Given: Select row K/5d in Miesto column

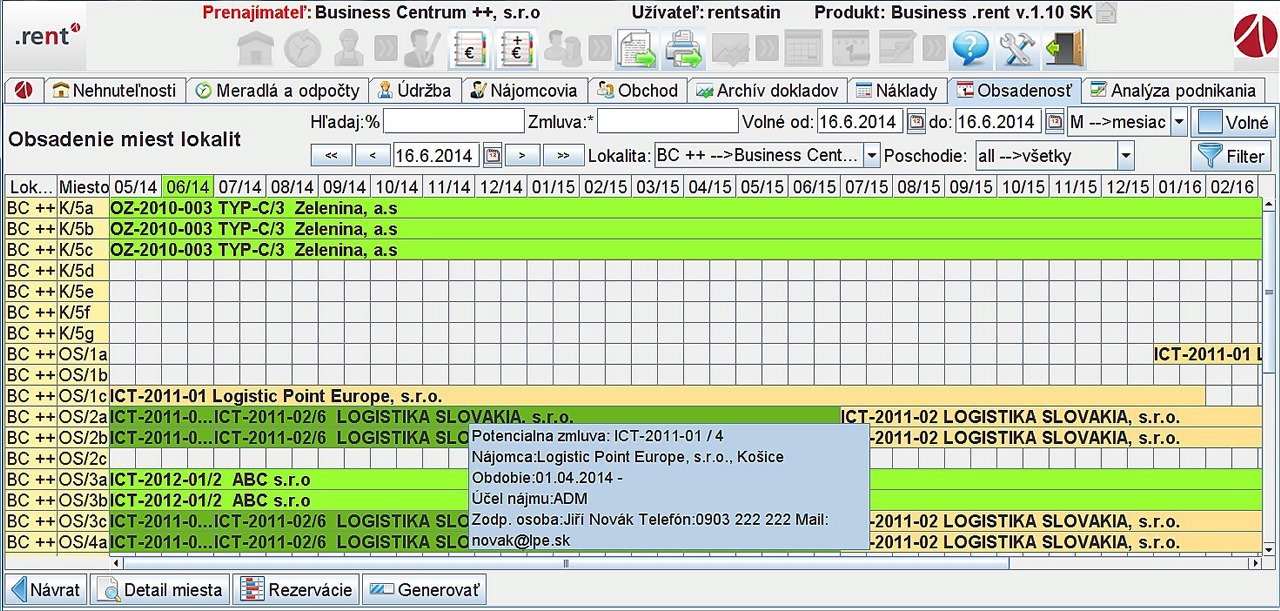Looking at the screenshot, I should [x=83, y=271].
